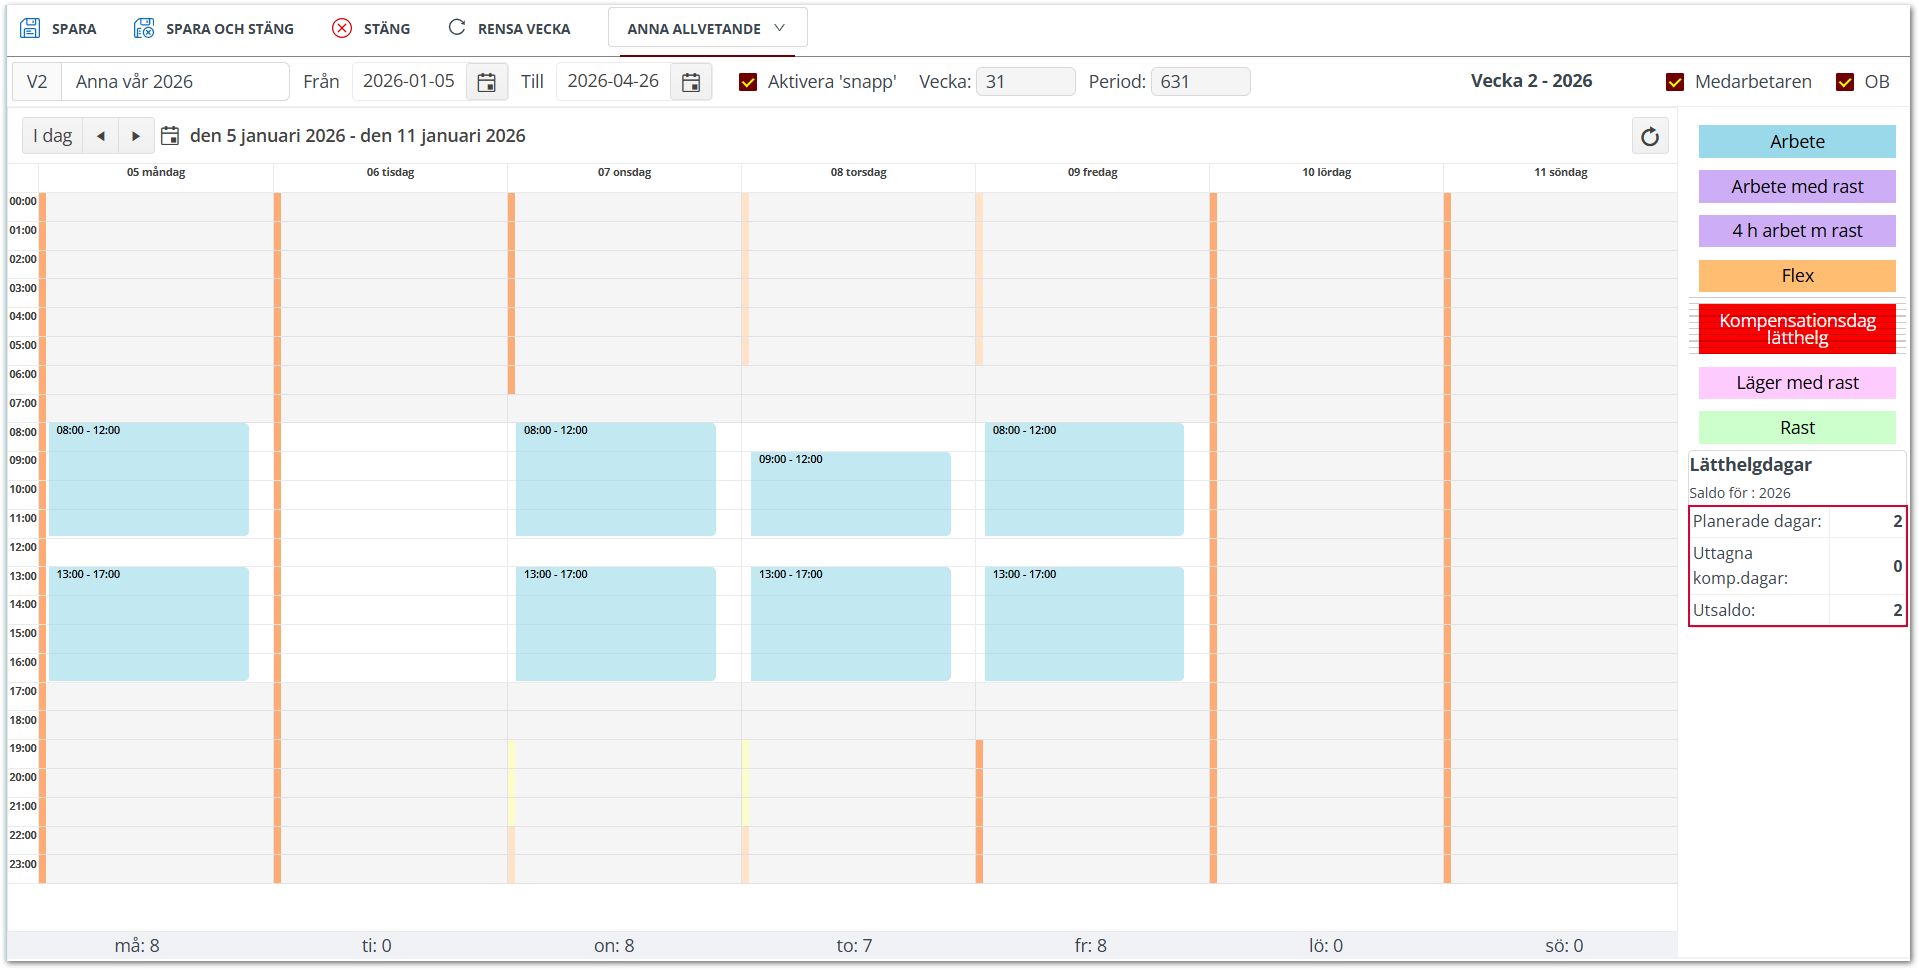Click the Saldo för : 2026 text

click(x=1739, y=493)
